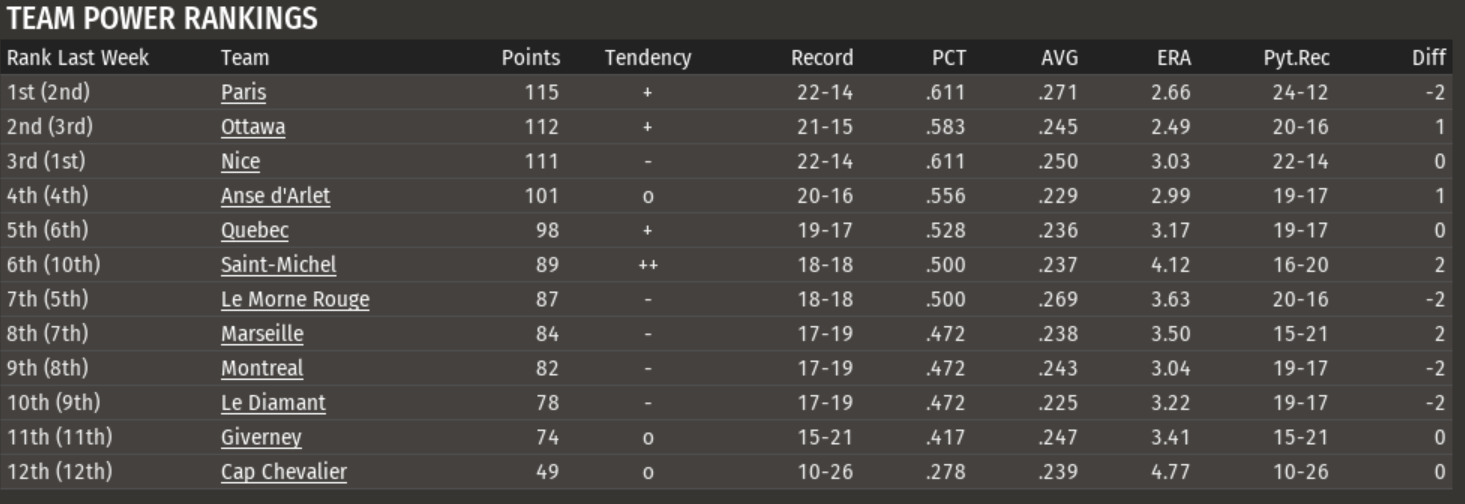This screenshot has width=1465, height=504.
Task: Open Quebec team details
Action: [254, 230]
